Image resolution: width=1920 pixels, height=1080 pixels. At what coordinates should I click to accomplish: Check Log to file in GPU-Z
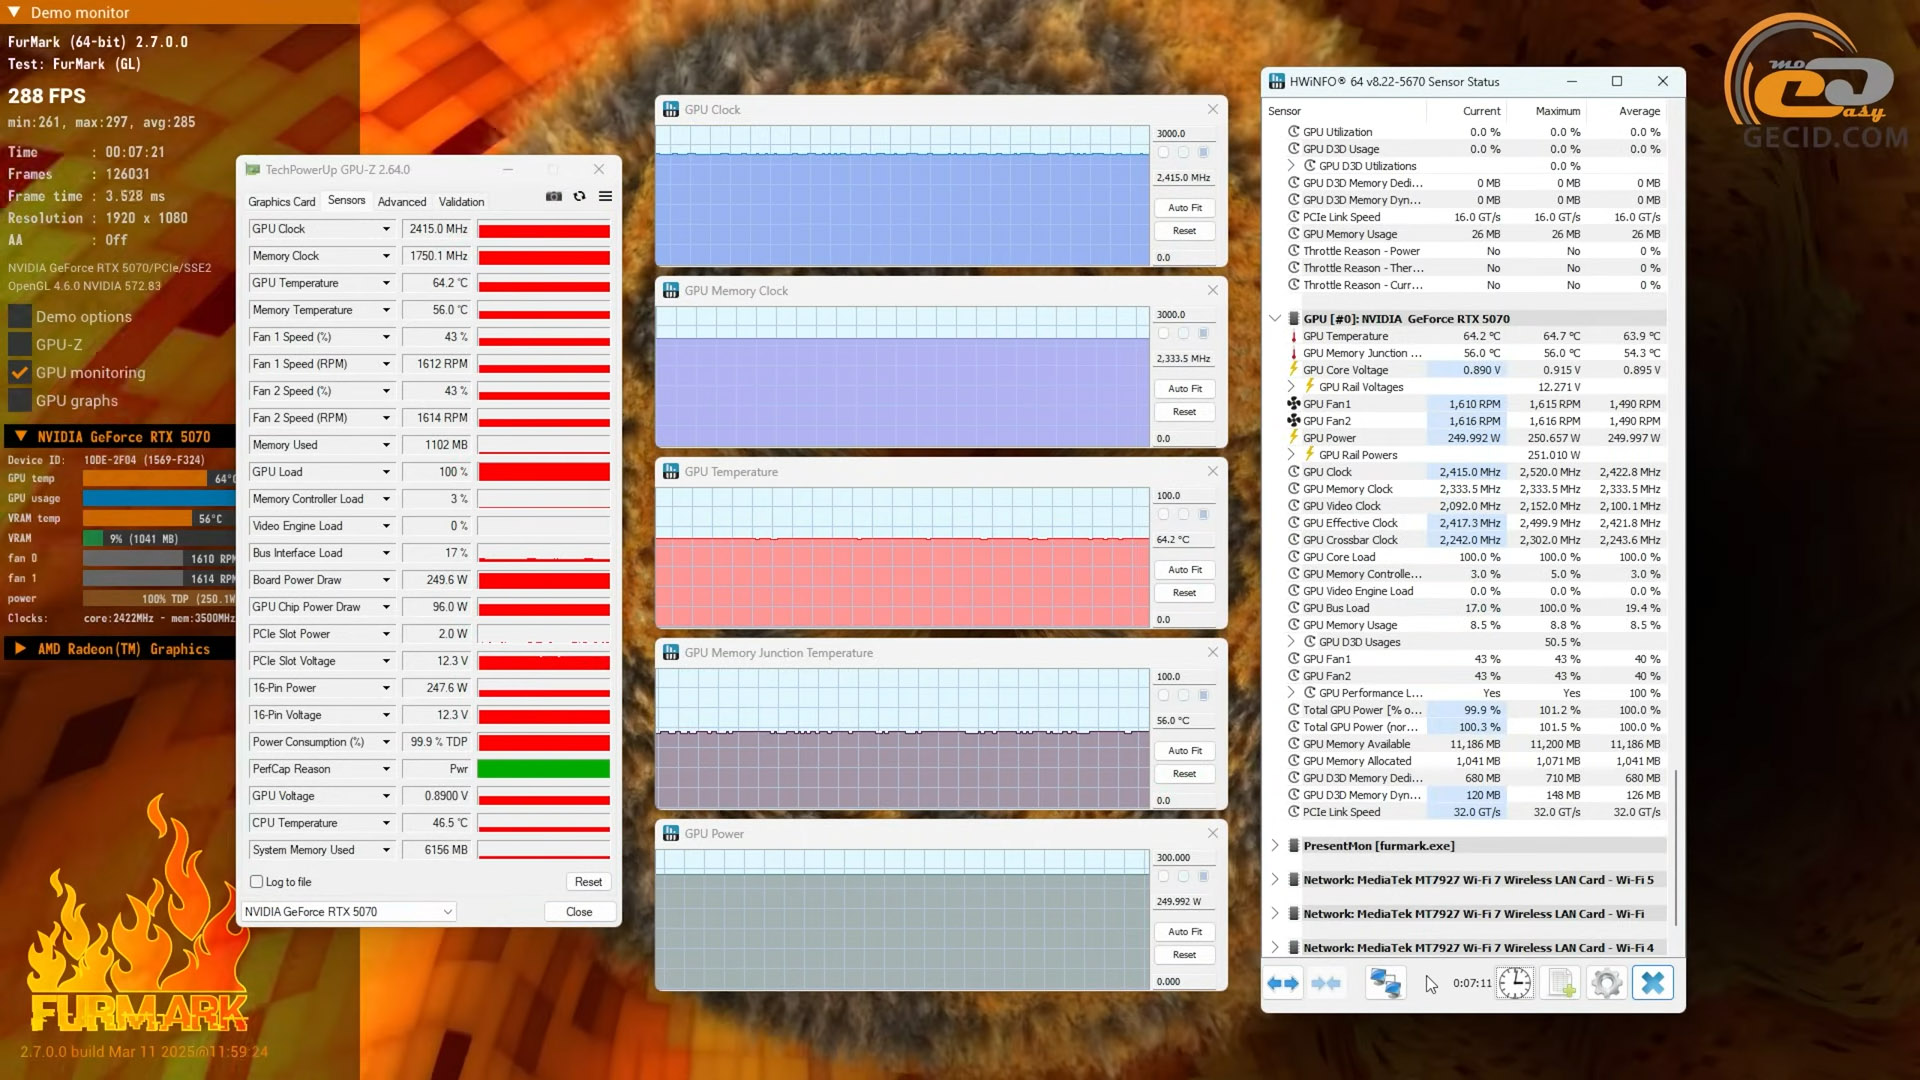click(257, 882)
